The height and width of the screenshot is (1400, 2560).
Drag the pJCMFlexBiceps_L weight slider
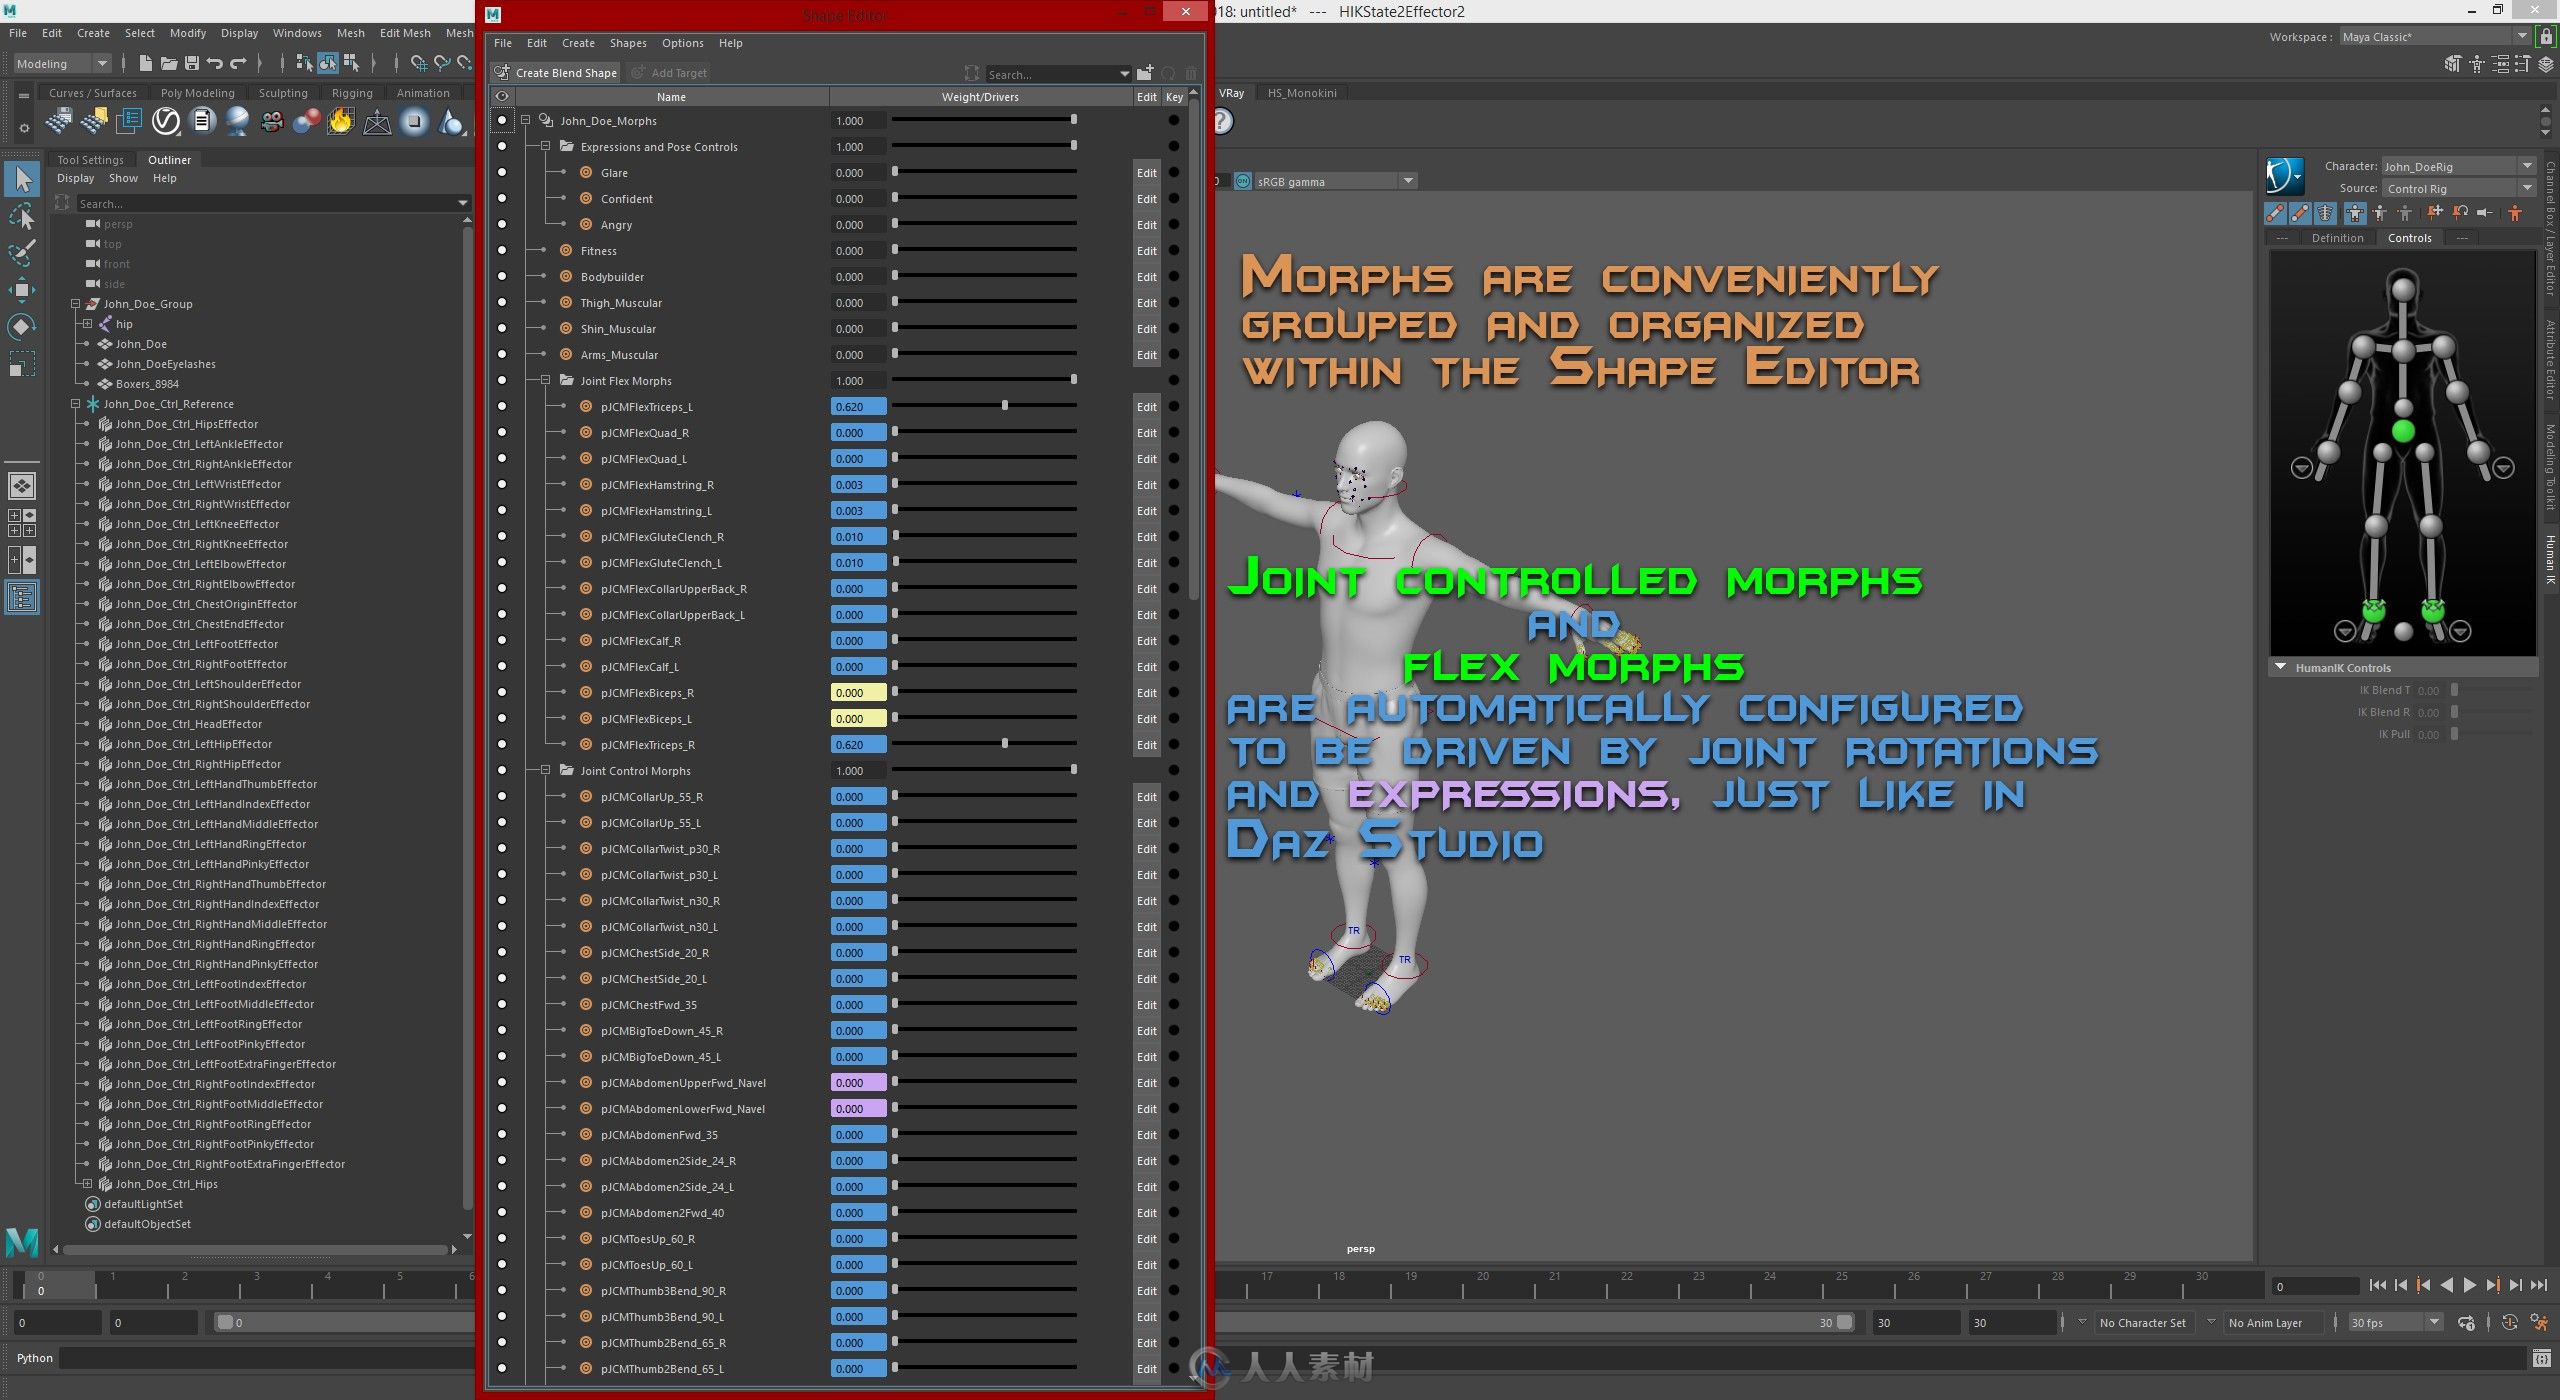[x=893, y=717]
